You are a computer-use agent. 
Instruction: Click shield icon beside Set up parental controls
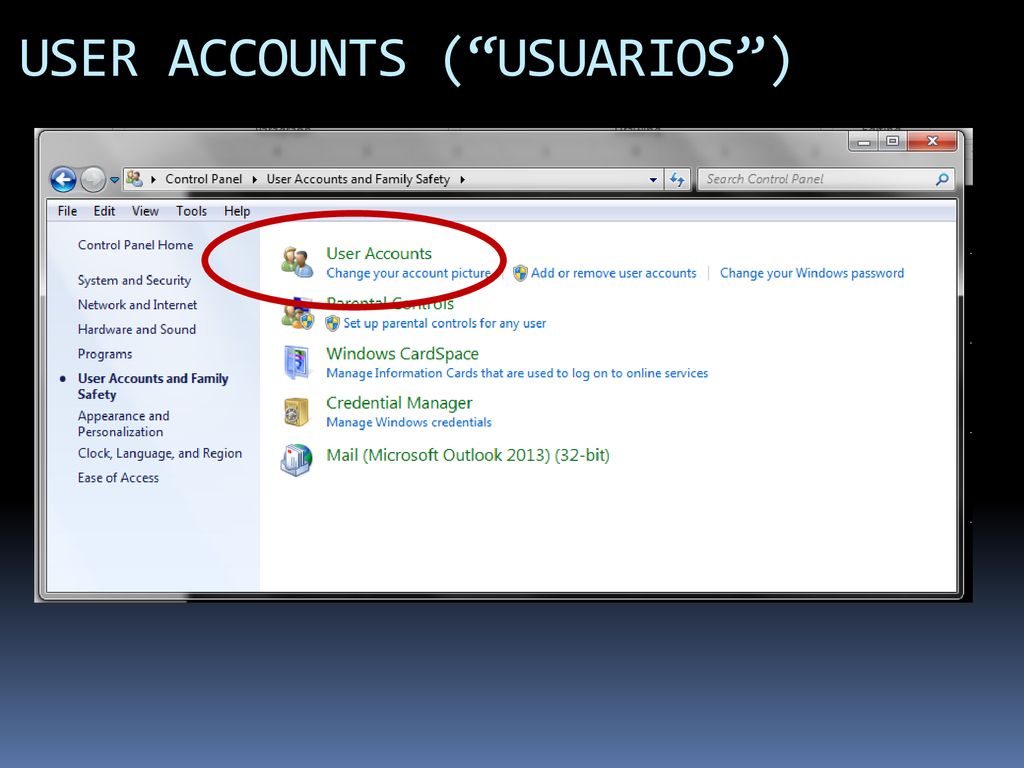click(x=332, y=323)
